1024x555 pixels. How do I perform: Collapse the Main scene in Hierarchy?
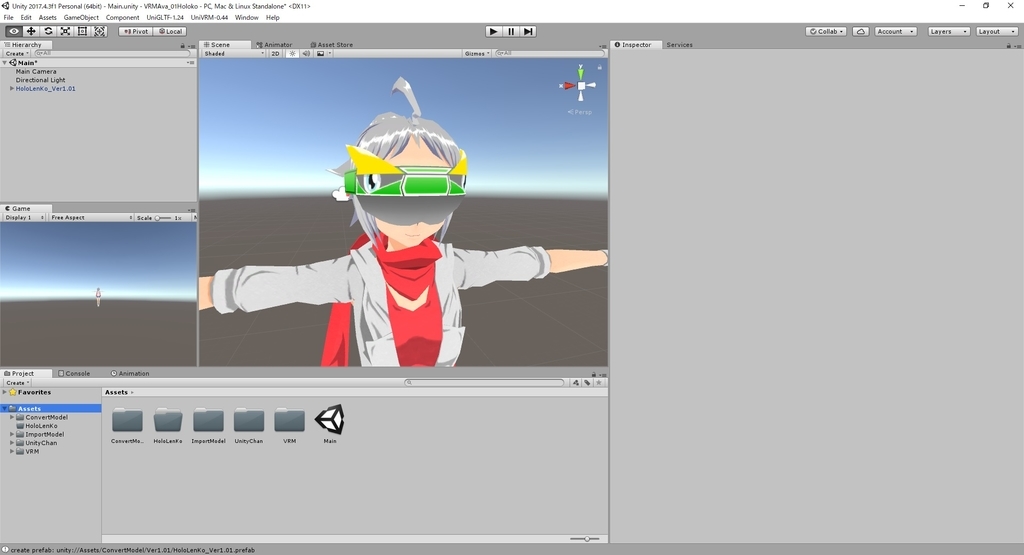[x=5, y=63]
